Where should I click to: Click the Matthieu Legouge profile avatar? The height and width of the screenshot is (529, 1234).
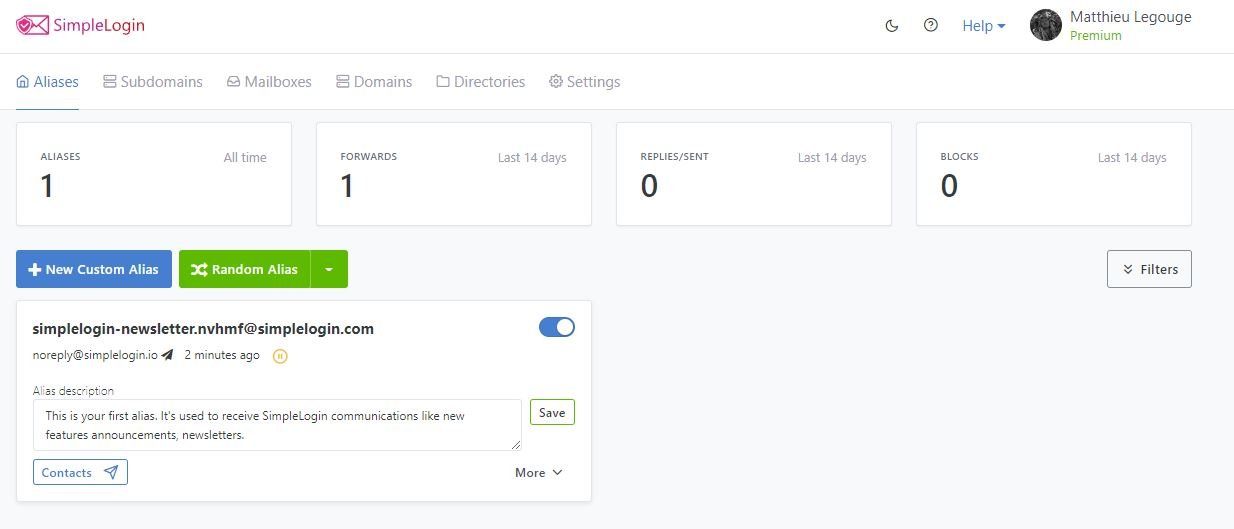1046,25
